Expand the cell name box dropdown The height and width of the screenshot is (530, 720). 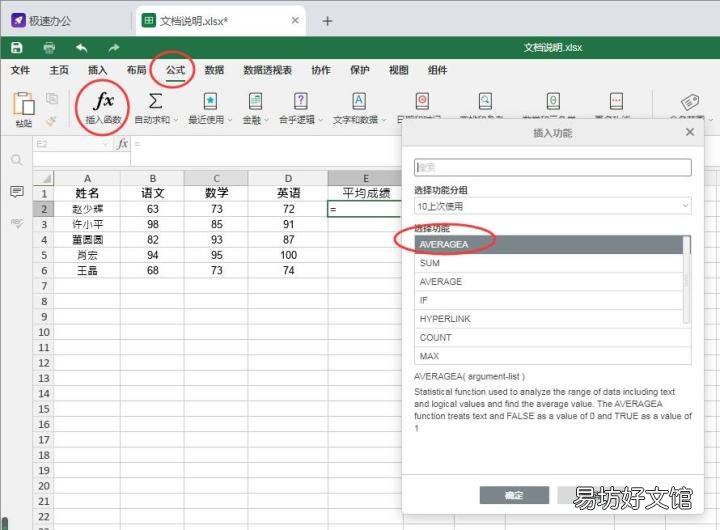(106, 144)
